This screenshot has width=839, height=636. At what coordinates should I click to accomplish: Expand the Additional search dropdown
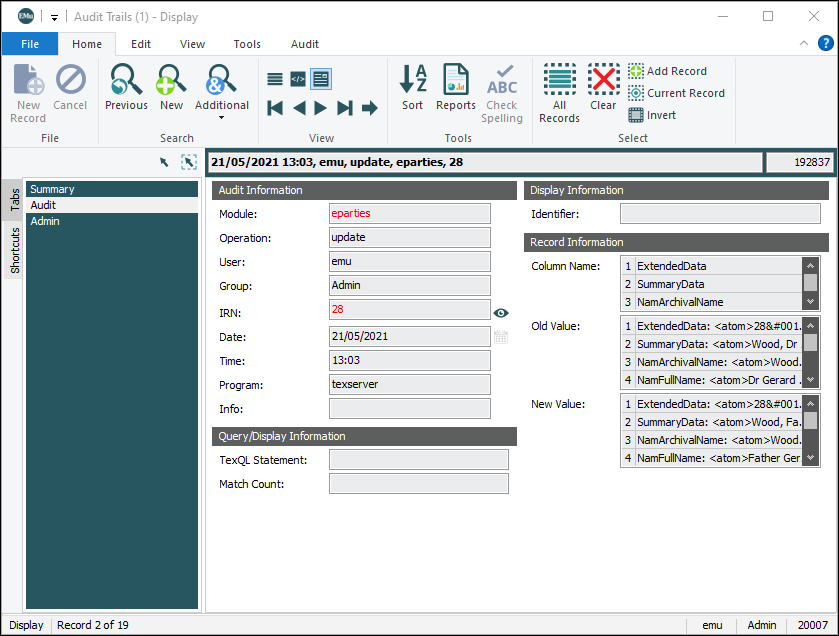tap(221, 117)
